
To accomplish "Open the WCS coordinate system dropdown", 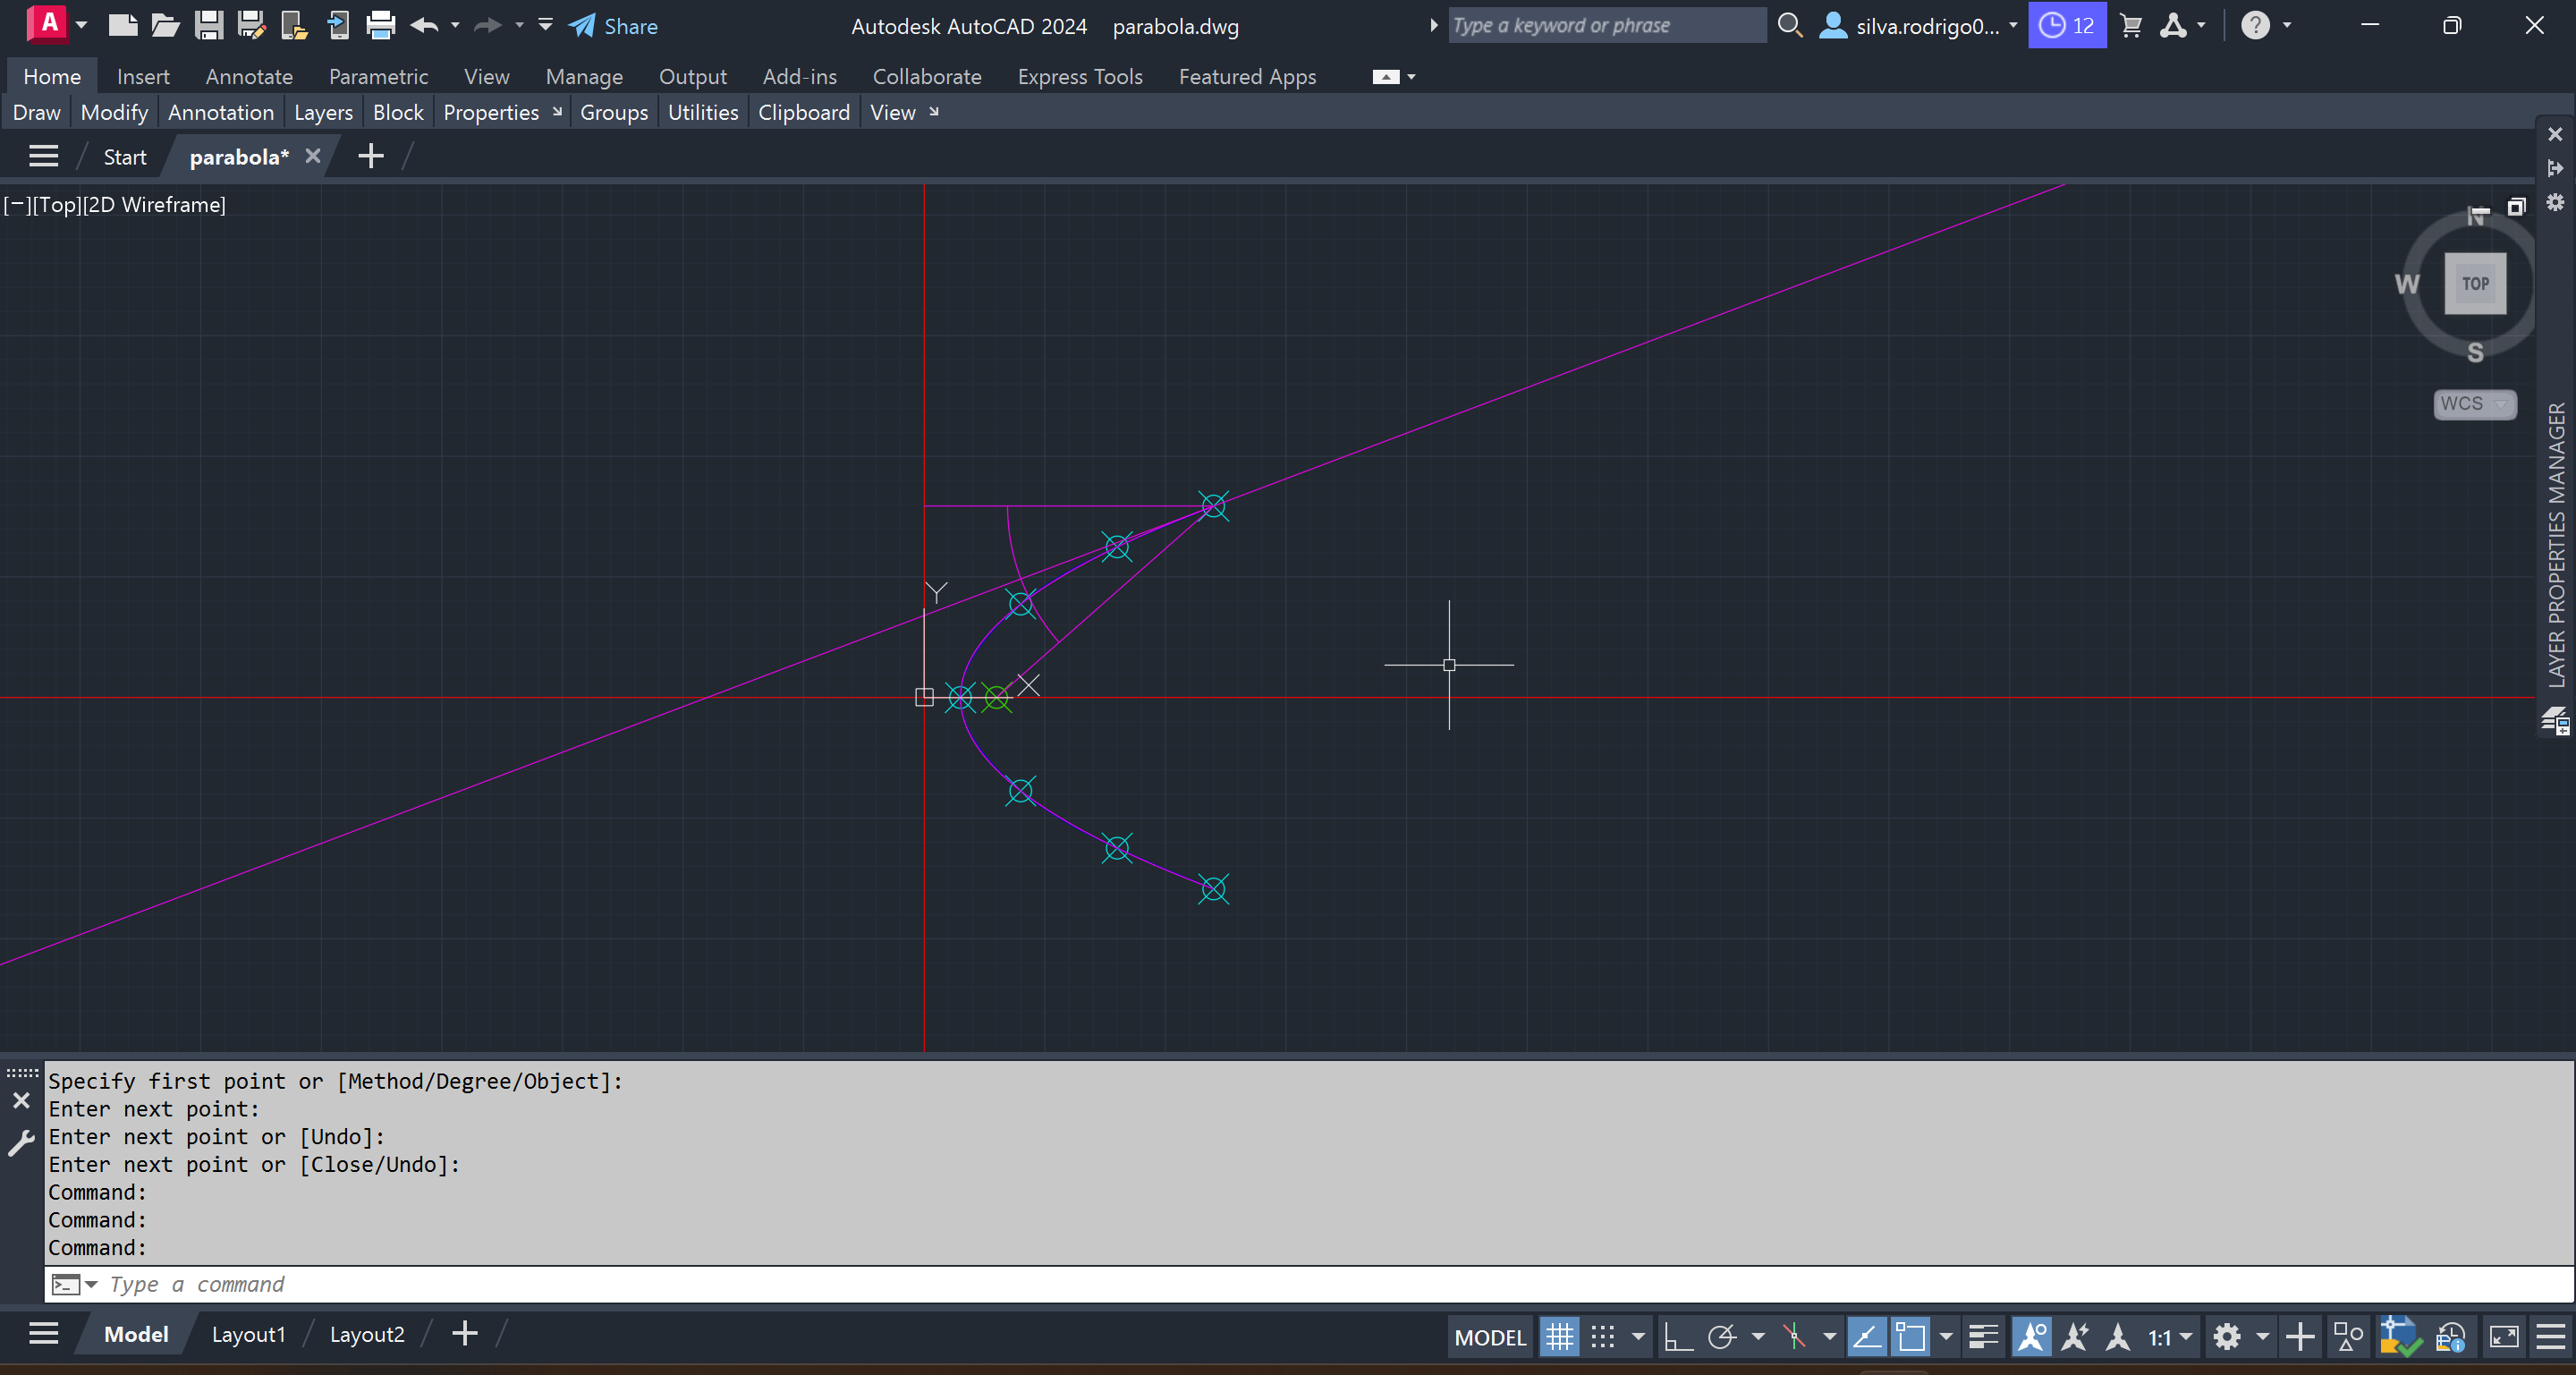I will click(2474, 404).
